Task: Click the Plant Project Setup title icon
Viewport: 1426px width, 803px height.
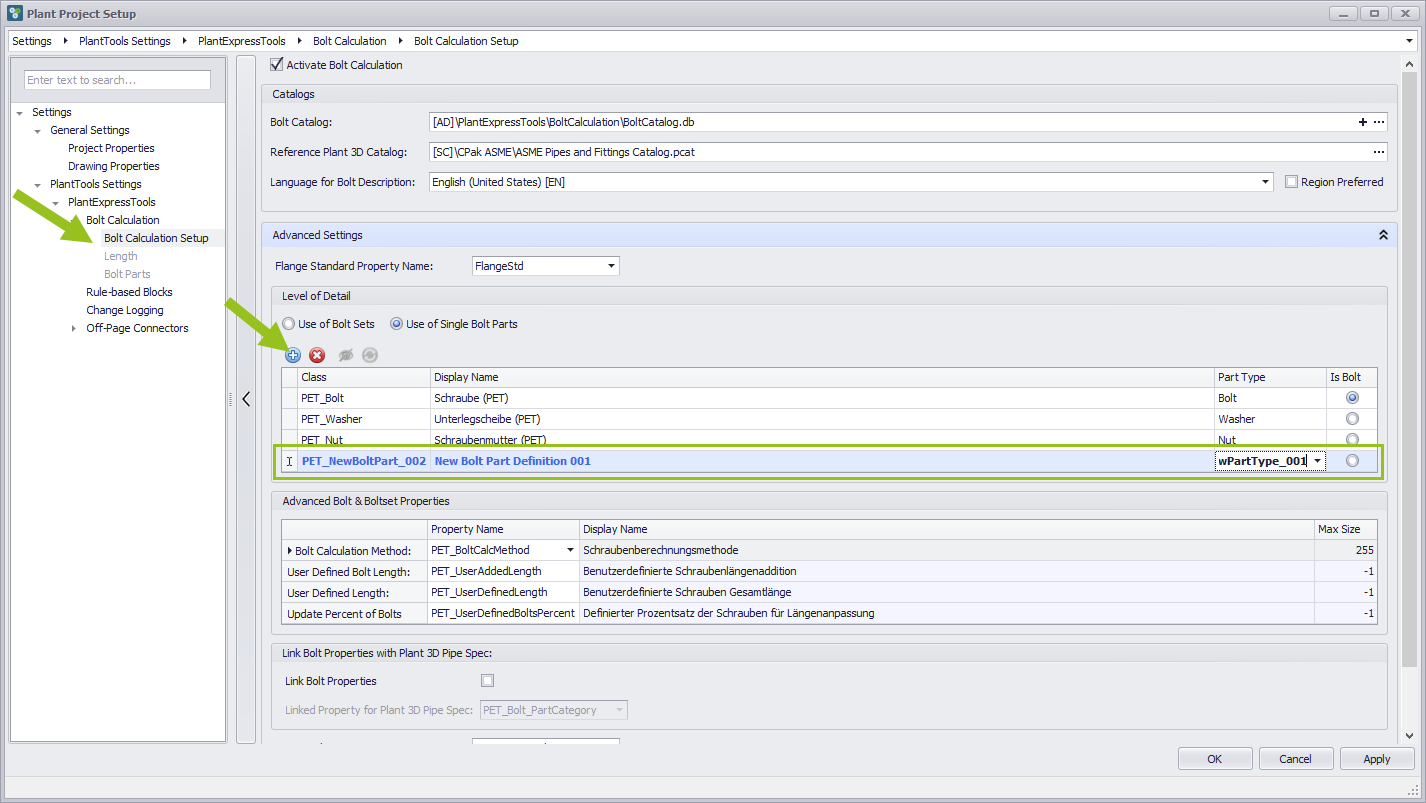Action: point(15,14)
